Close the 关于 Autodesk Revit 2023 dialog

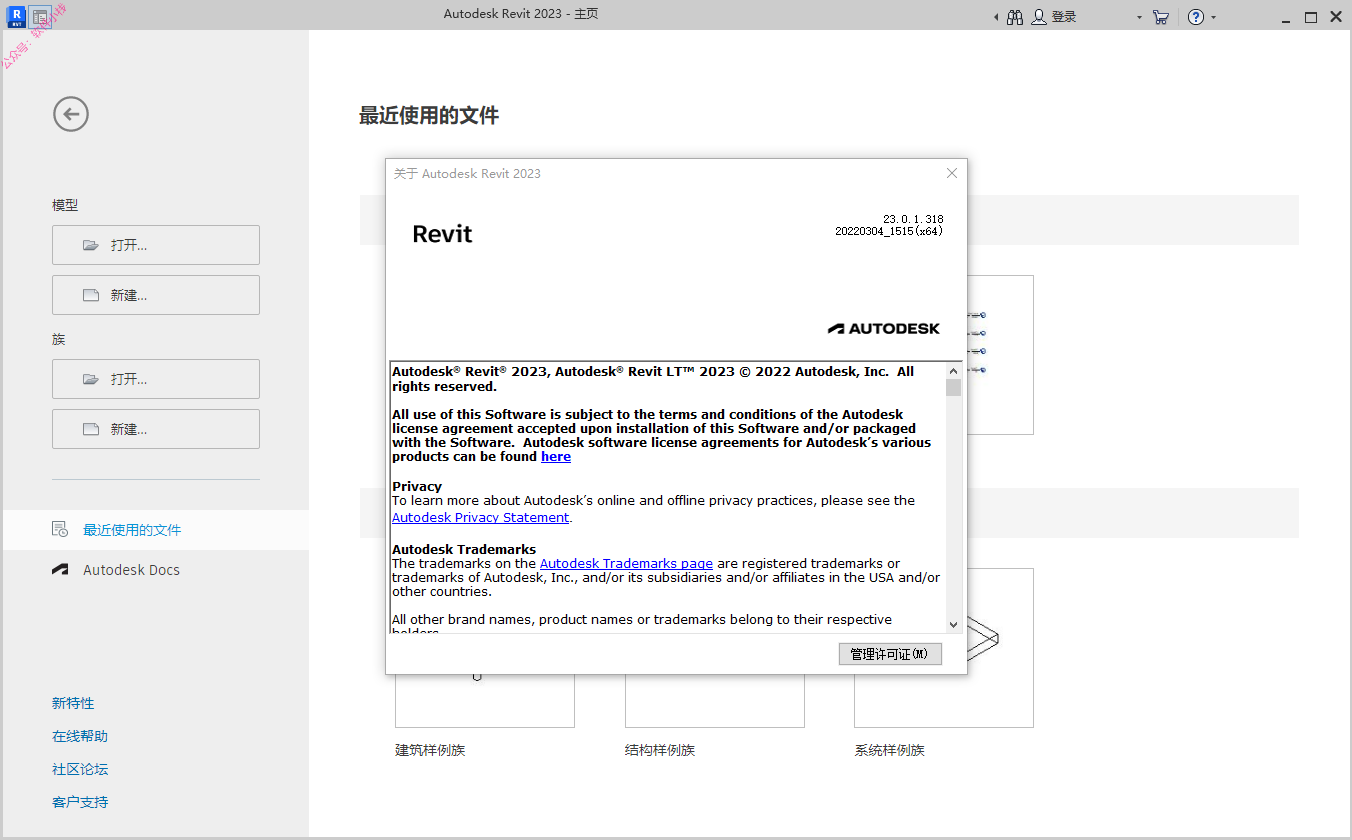pyautogui.click(x=952, y=173)
